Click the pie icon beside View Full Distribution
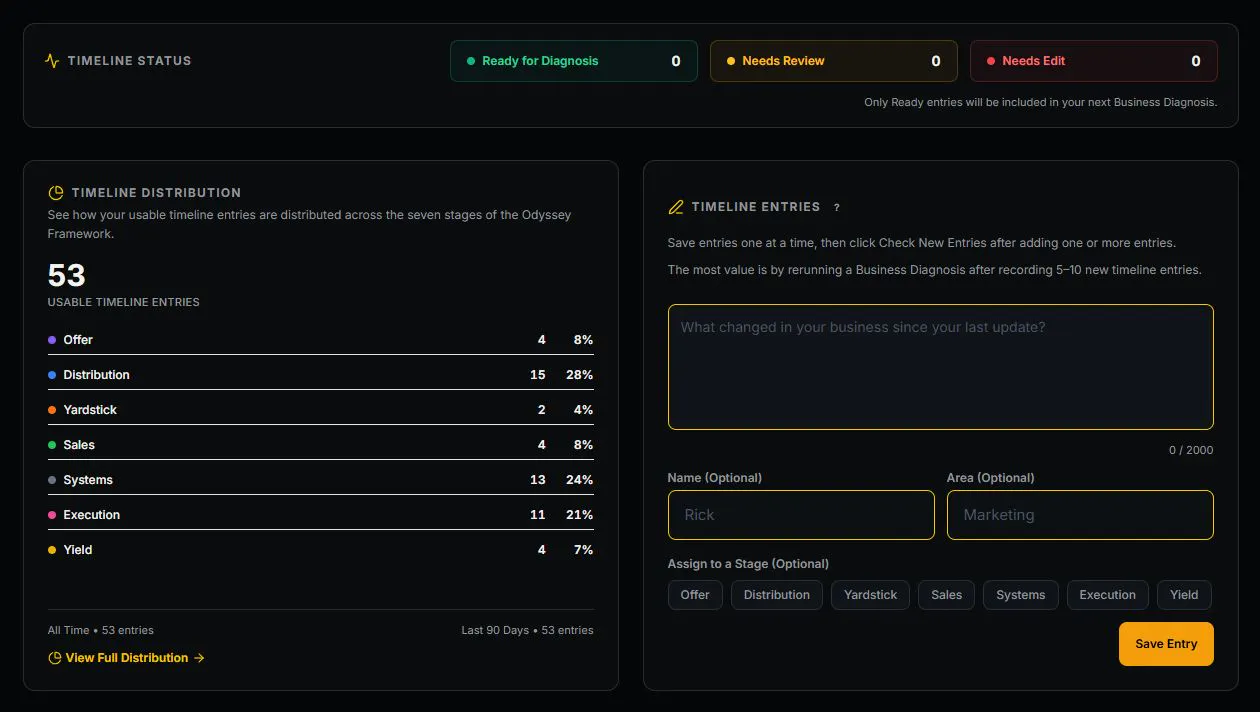 pyautogui.click(x=55, y=658)
